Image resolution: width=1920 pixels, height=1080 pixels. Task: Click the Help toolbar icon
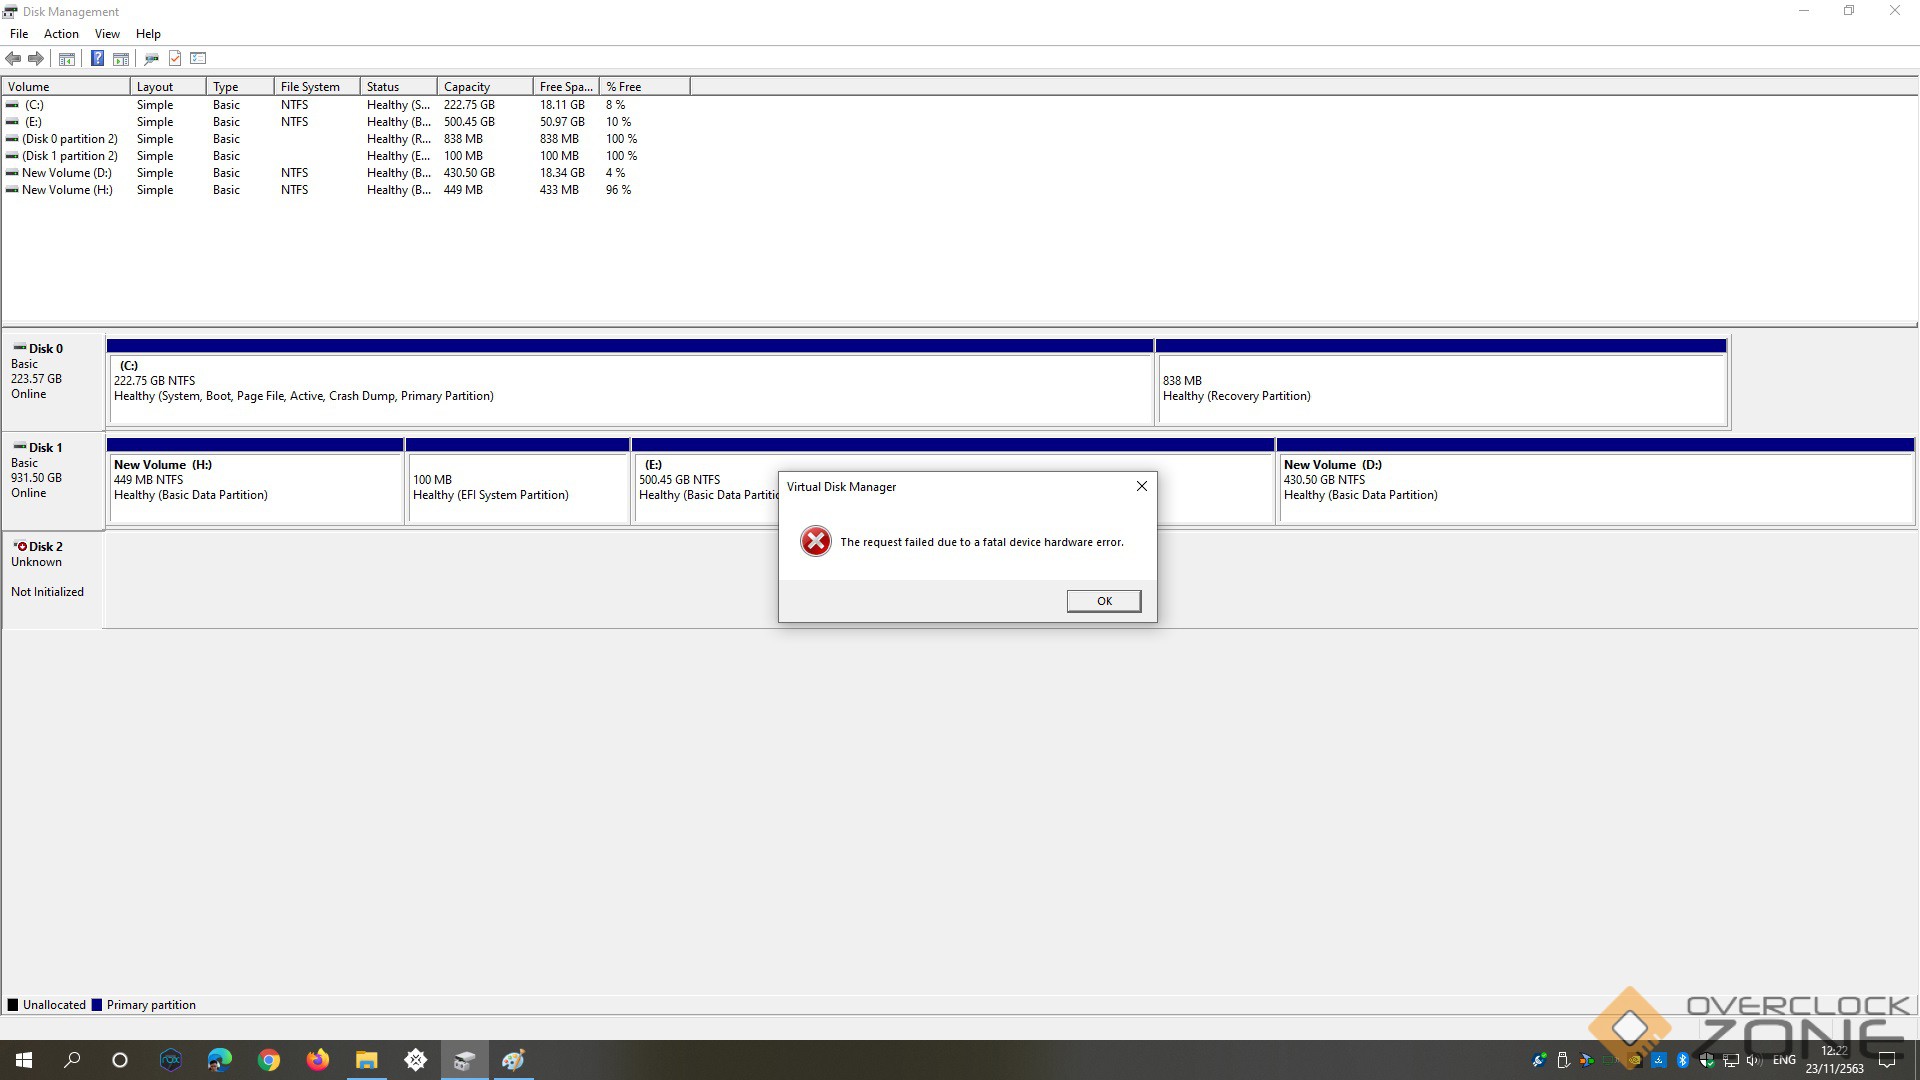click(97, 58)
